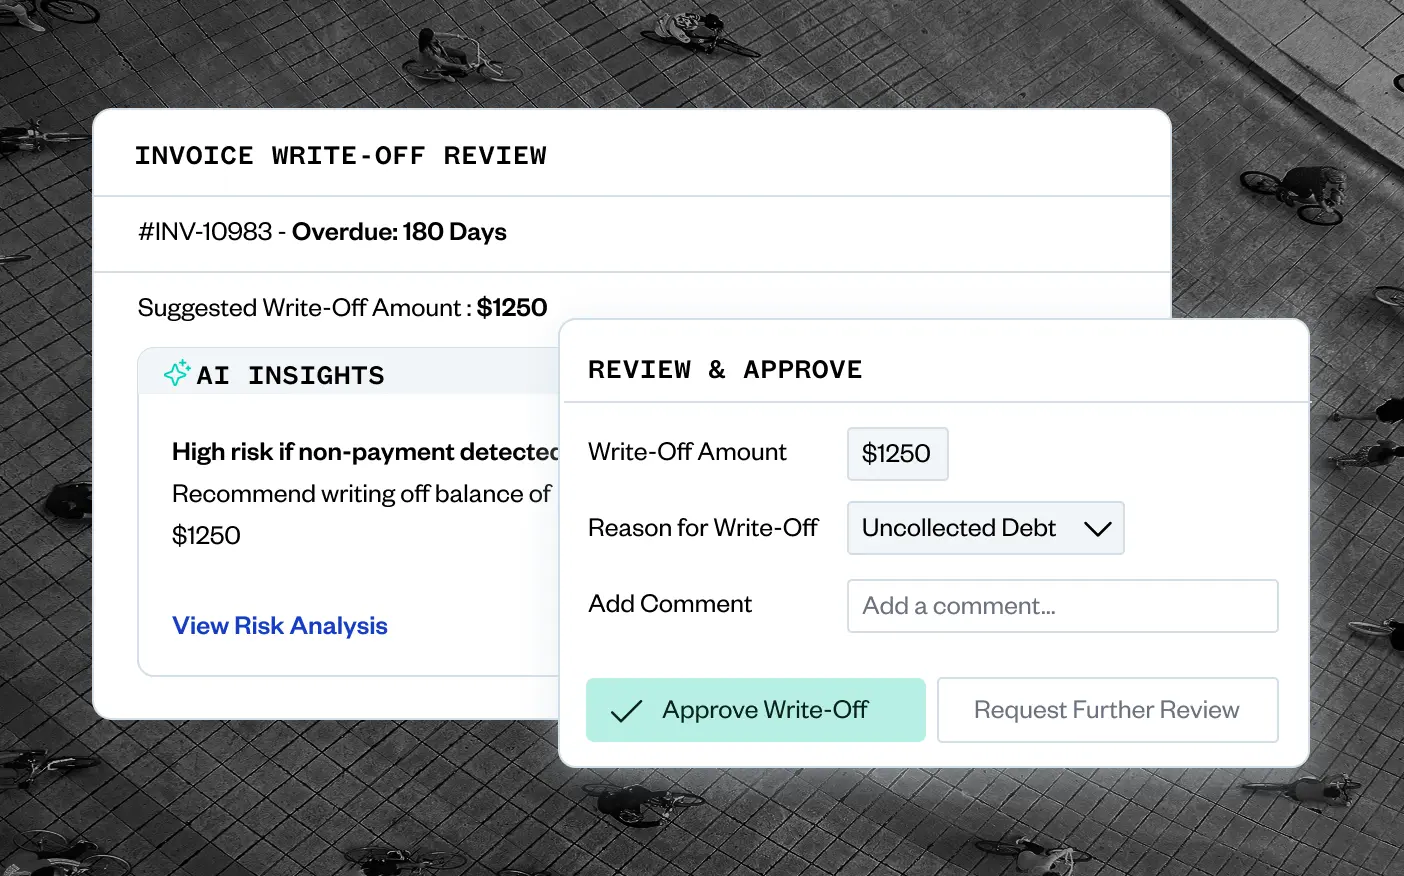The height and width of the screenshot is (876, 1404).
Task: Click the checkmark icon on Approve button
Action: (626, 711)
